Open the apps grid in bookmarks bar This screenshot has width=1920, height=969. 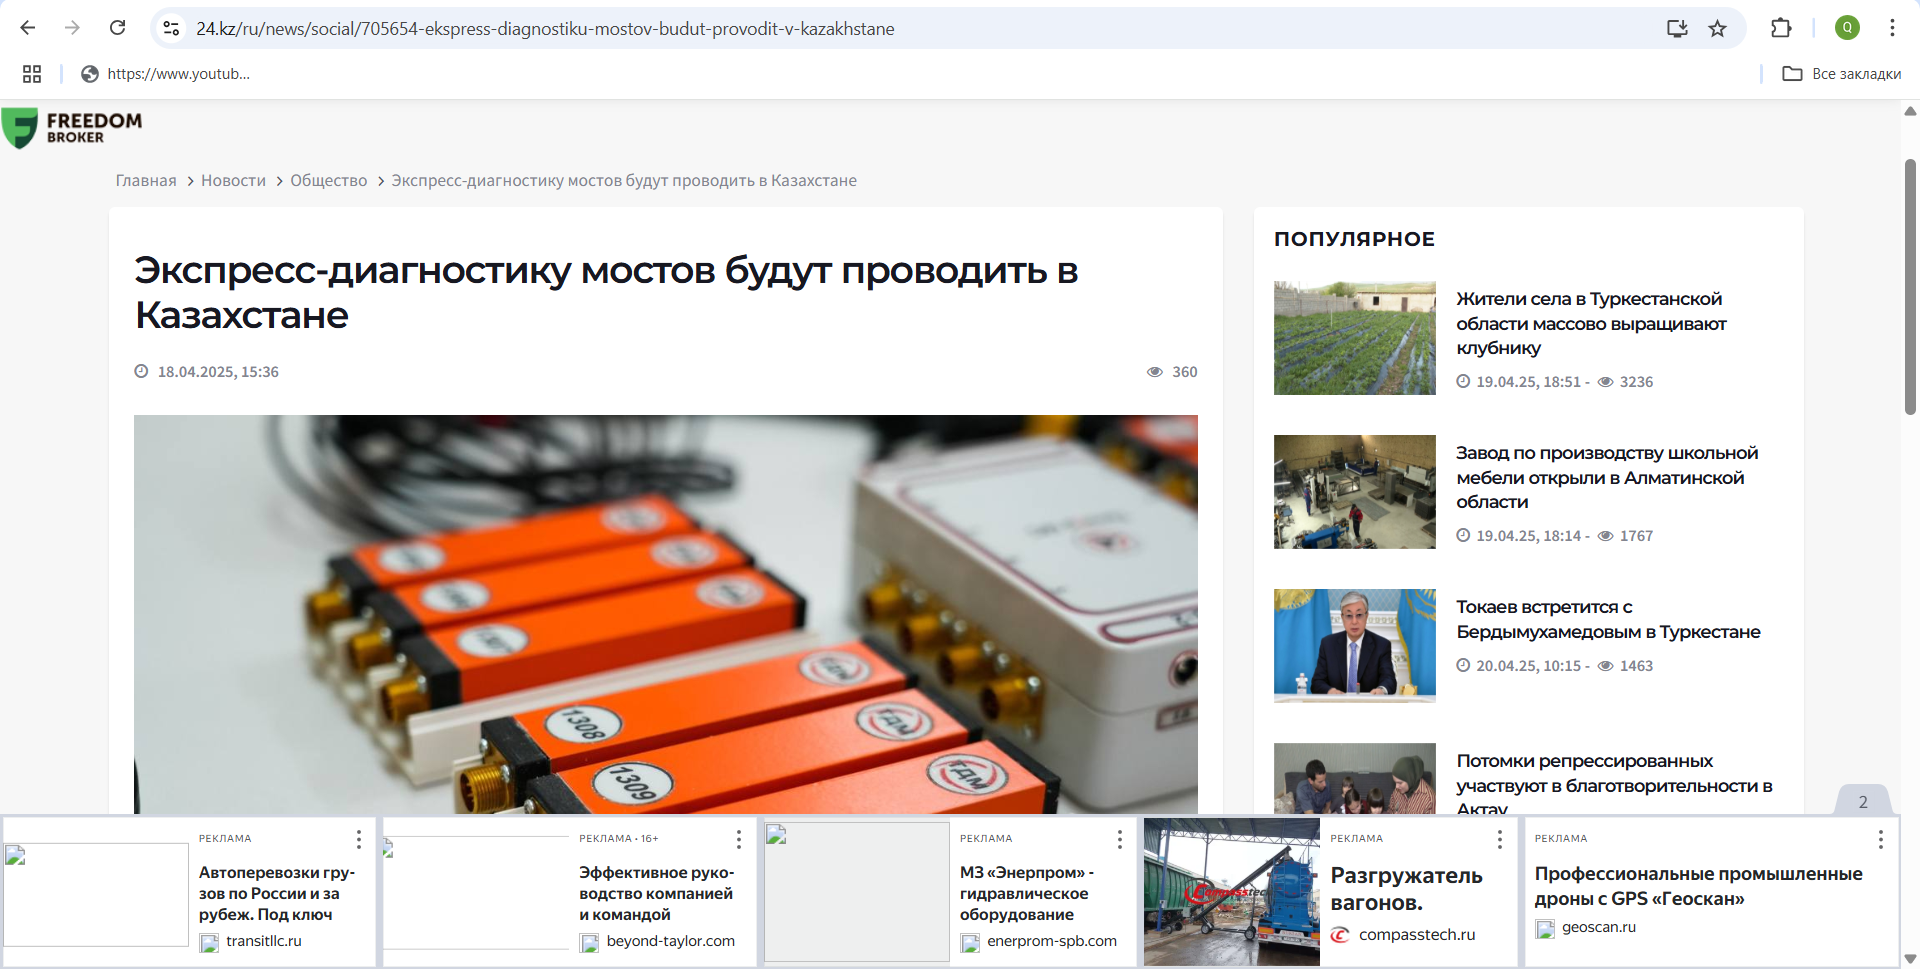pyautogui.click(x=32, y=74)
